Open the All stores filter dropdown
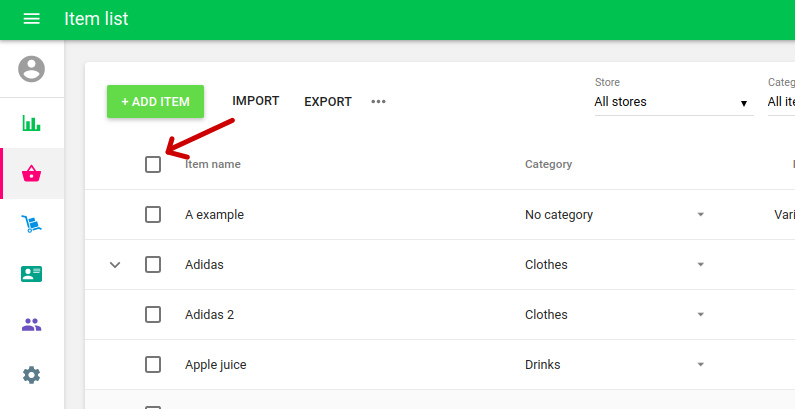 (x=673, y=102)
